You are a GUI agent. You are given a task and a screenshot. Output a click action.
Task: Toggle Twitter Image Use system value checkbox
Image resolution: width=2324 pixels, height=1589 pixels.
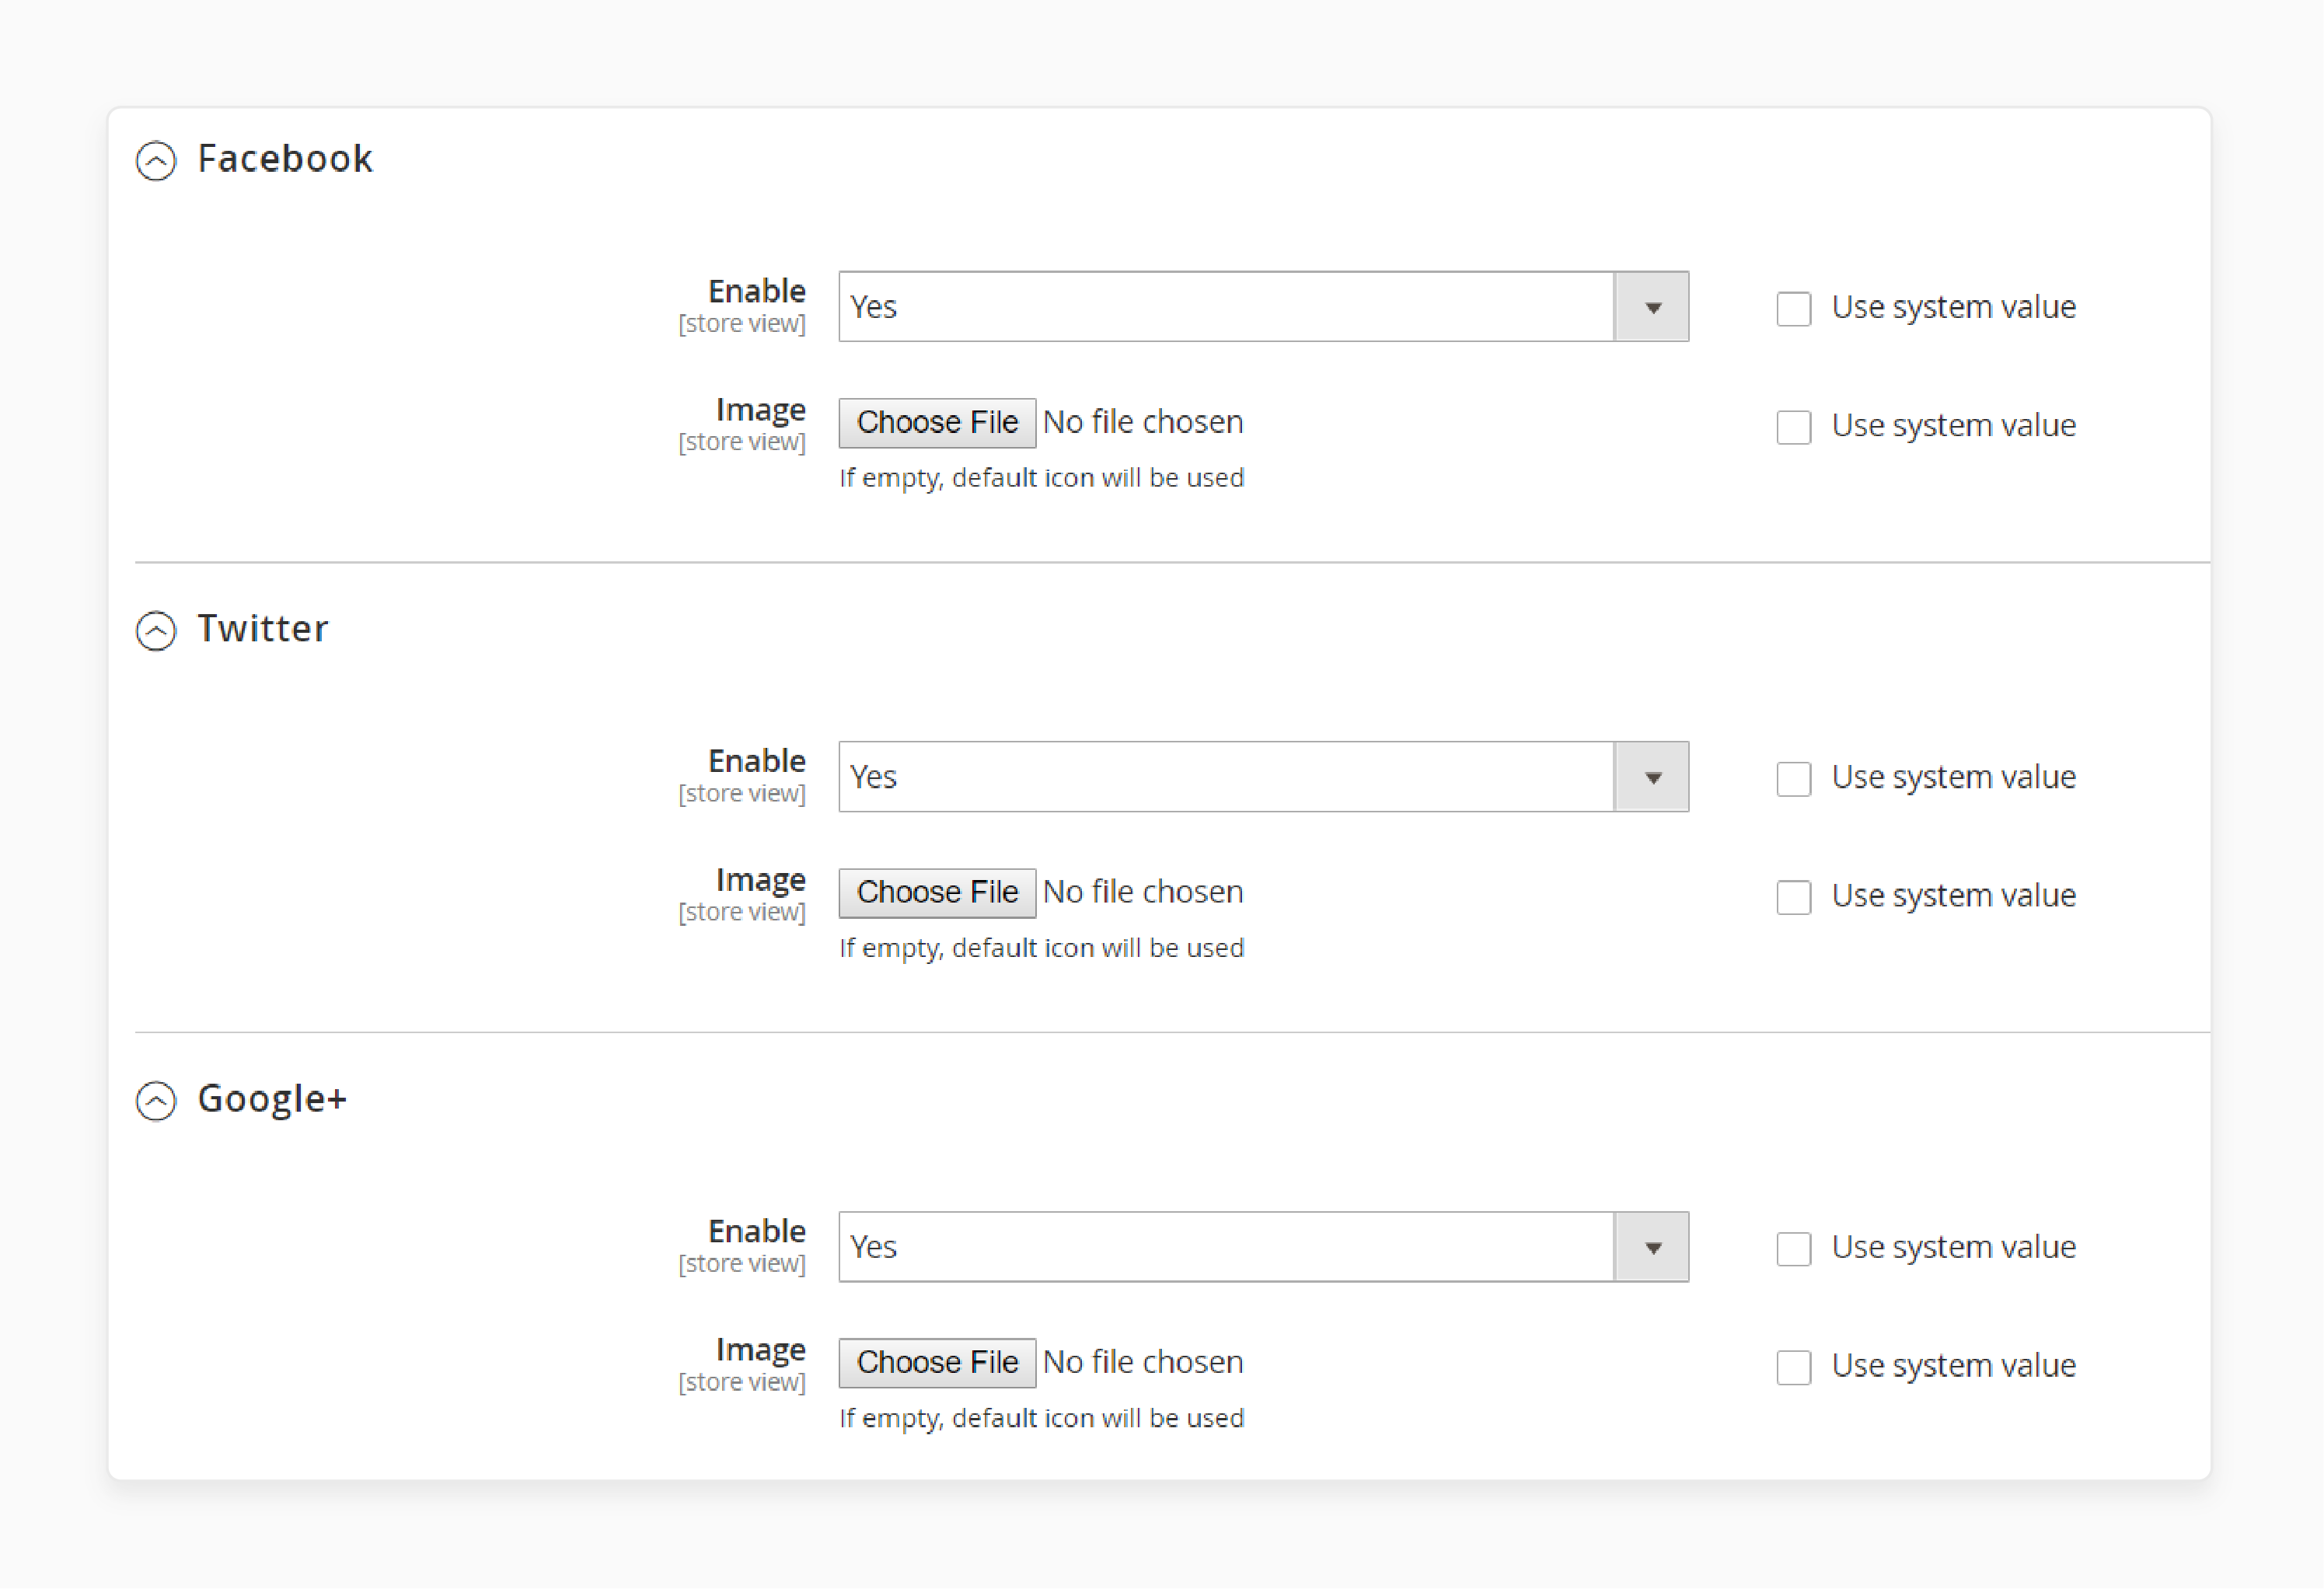[1792, 895]
